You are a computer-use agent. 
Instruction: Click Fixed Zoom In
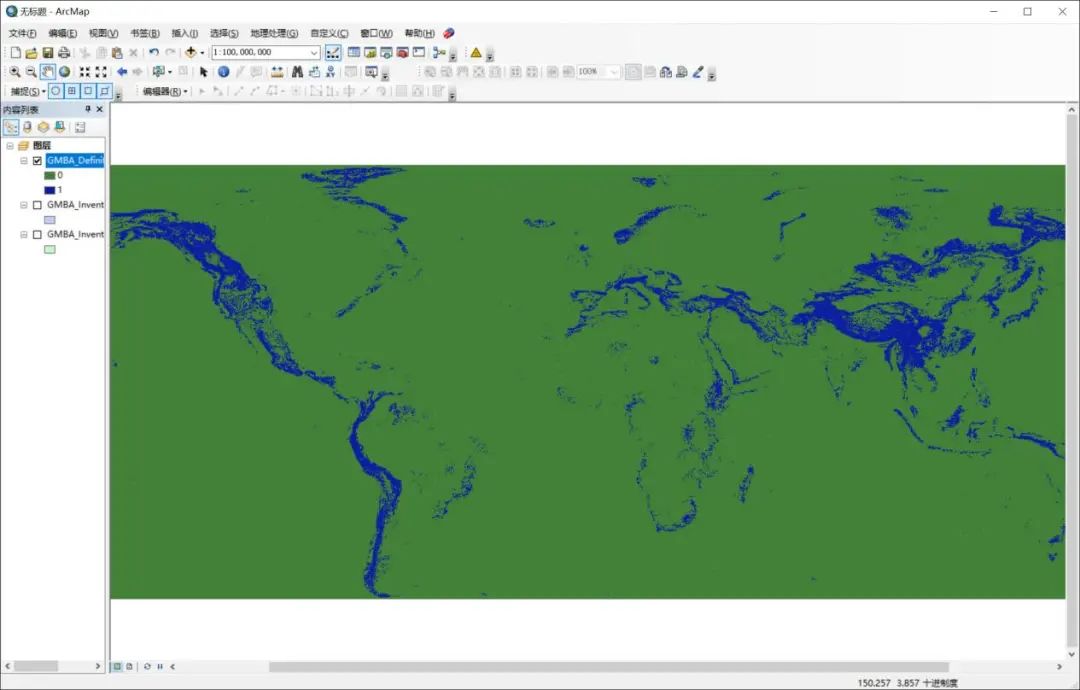tap(85, 72)
